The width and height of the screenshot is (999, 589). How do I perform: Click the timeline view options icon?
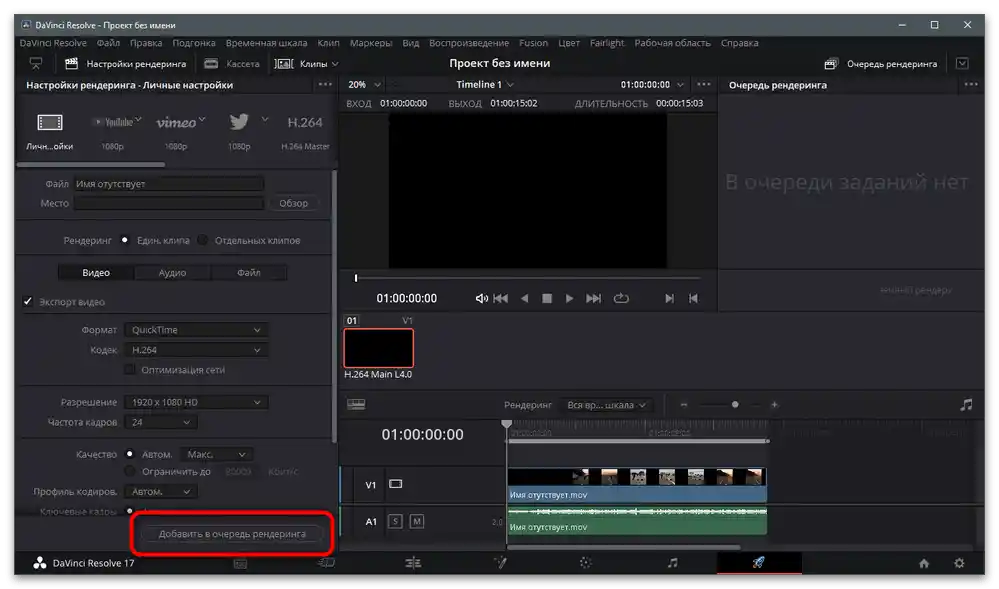pyautogui.click(x=356, y=405)
